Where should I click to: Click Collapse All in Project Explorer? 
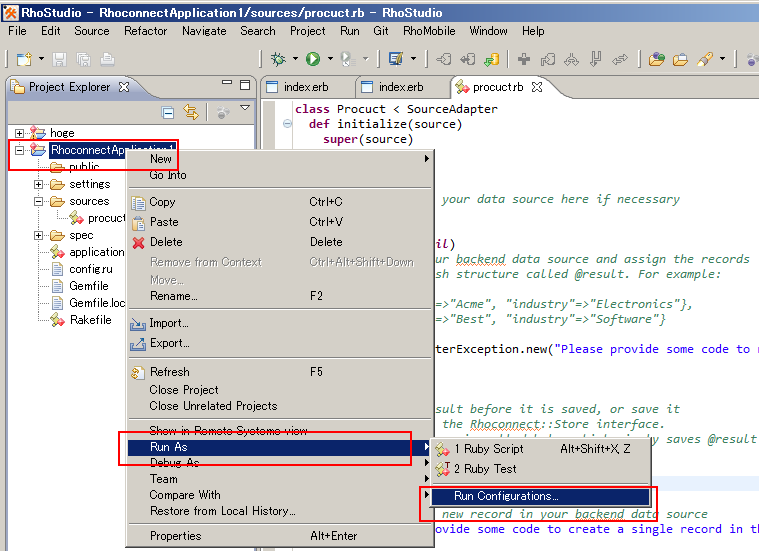point(168,113)
